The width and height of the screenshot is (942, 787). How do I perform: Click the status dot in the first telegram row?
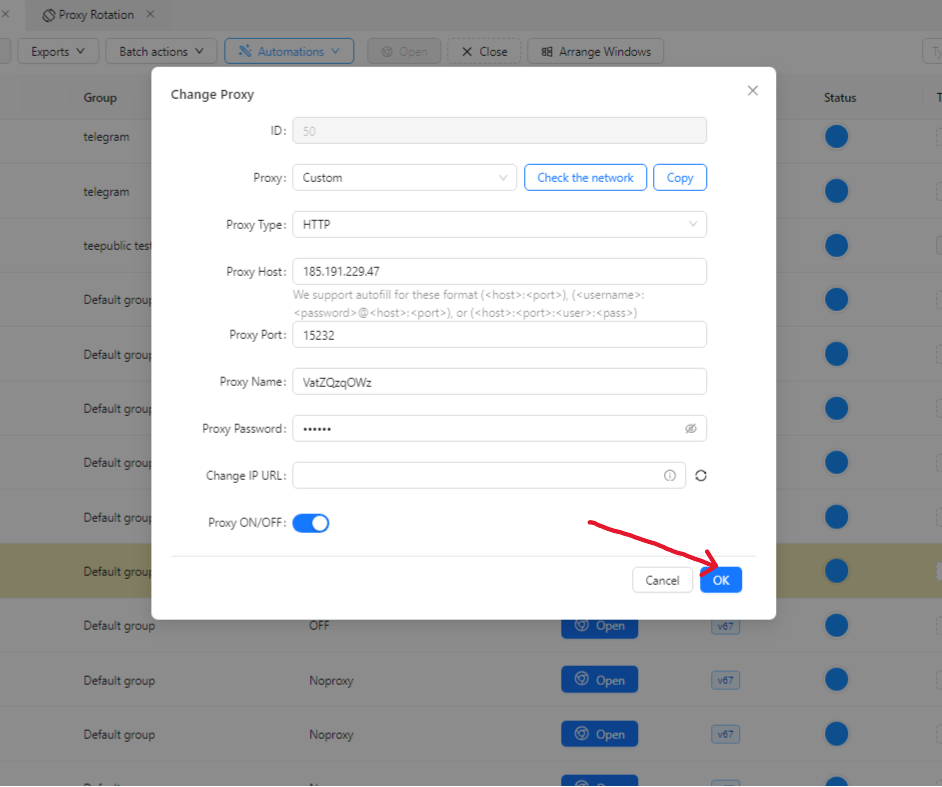(836, 136)
